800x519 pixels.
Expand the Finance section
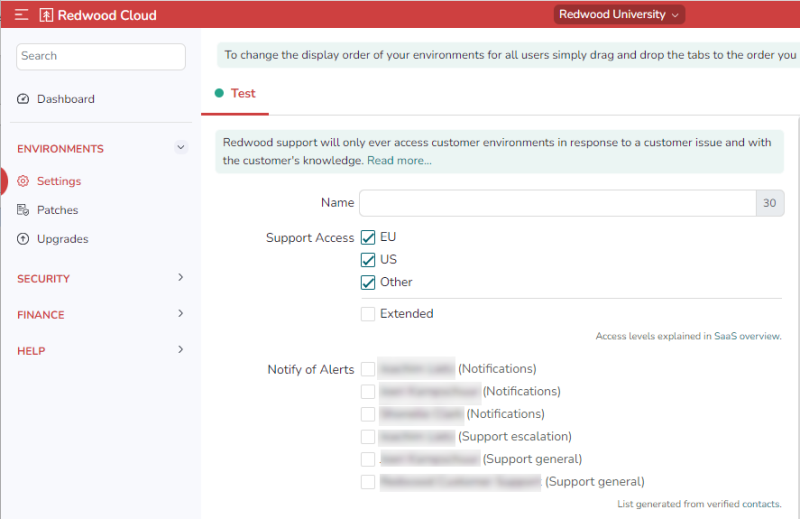click(x=181, y=314)
